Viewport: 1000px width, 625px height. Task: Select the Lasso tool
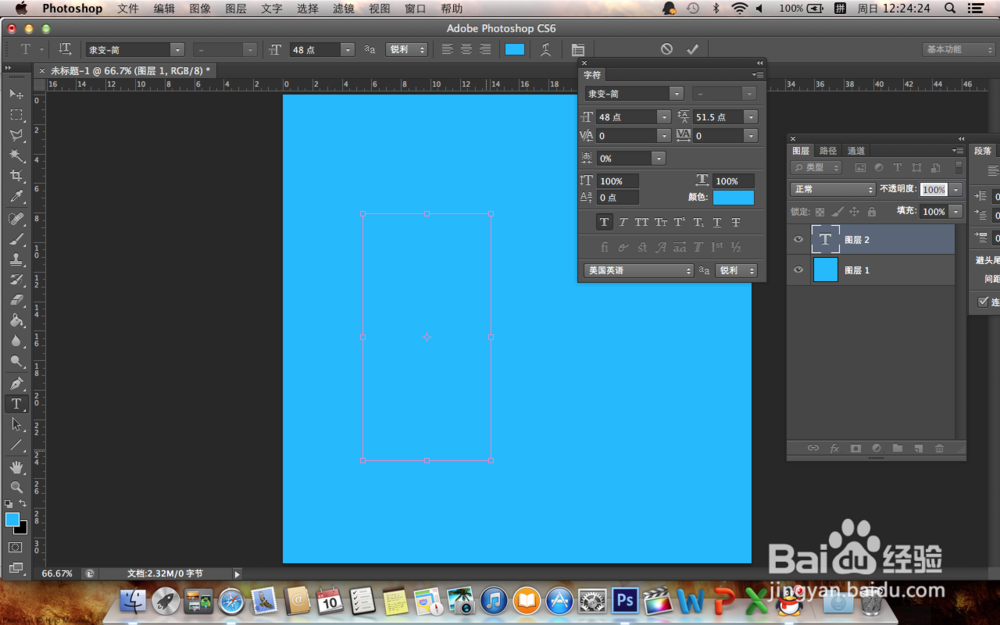[16, 135]
